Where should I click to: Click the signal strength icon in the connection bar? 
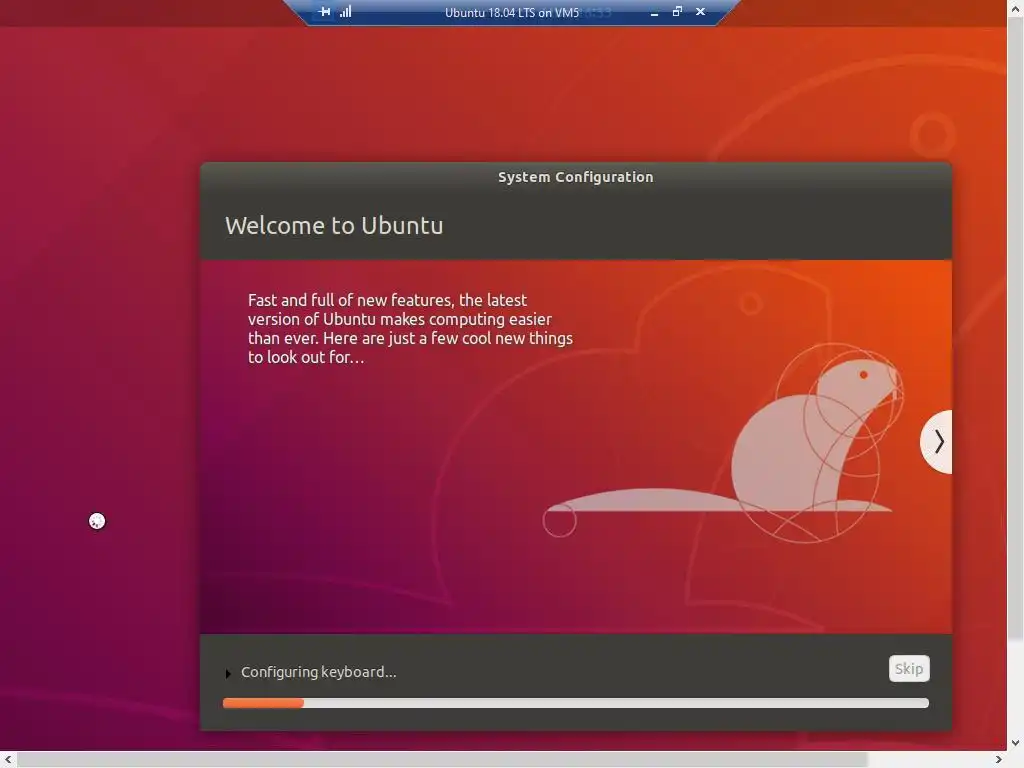(345, 12)
